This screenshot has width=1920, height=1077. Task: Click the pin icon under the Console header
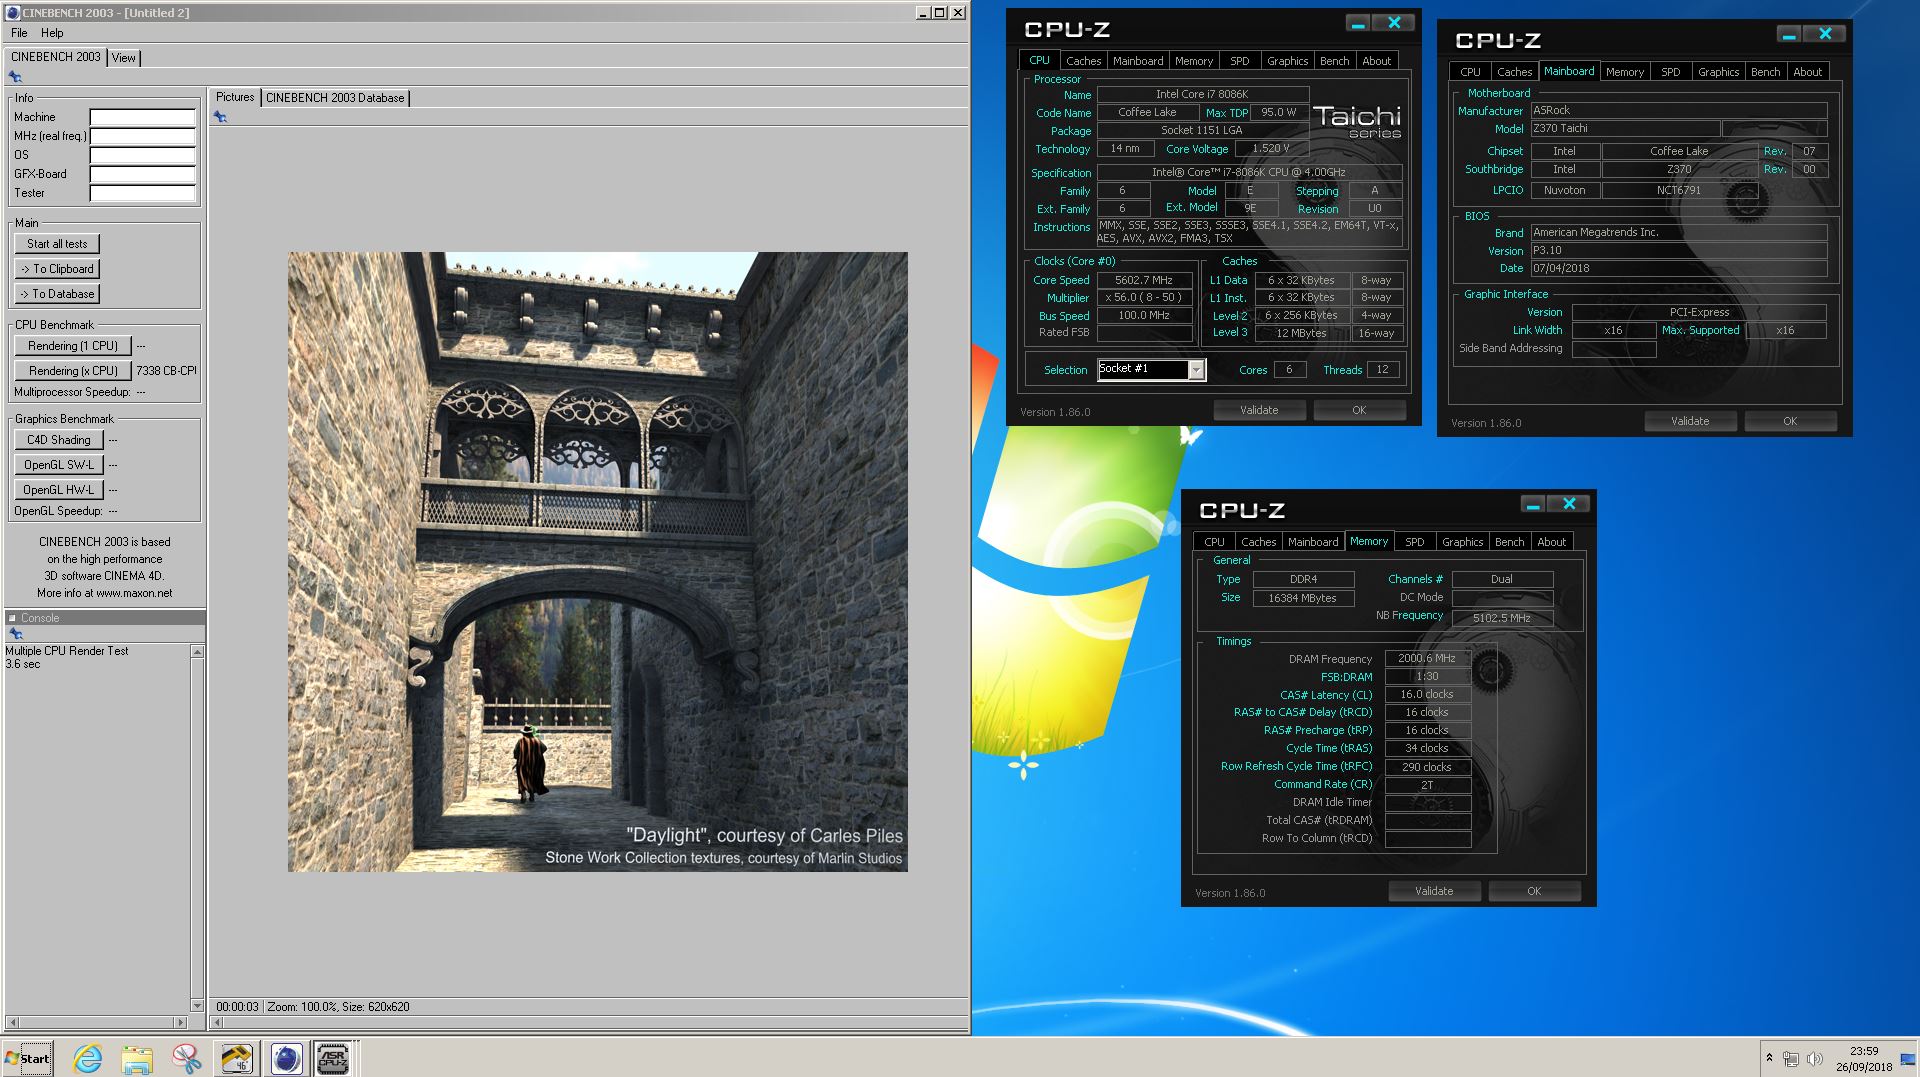click(15, 634)
